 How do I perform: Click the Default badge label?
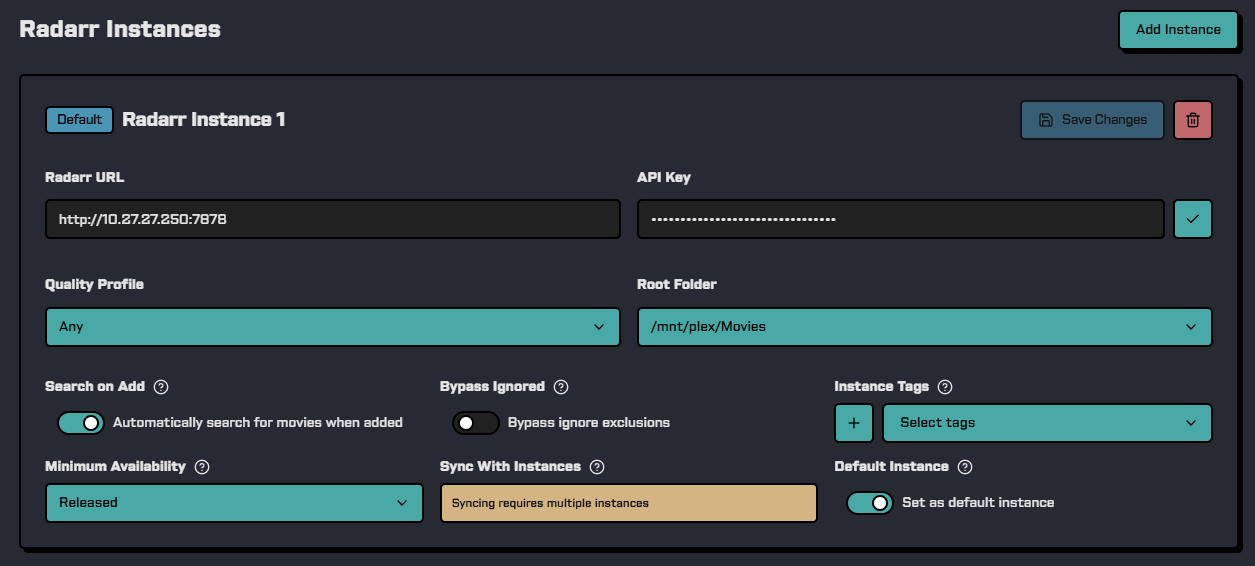79,120
